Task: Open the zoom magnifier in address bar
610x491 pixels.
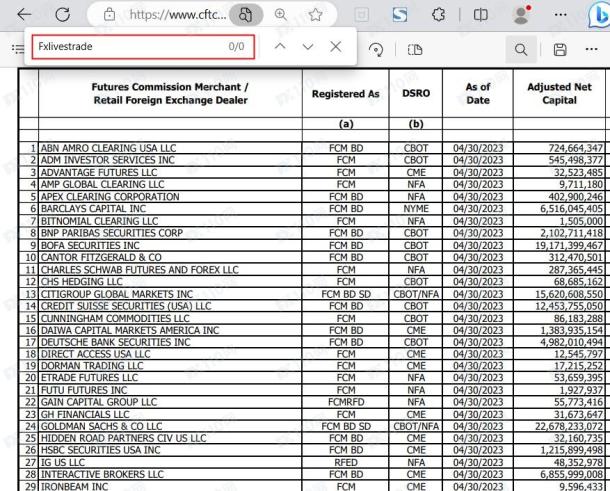Action: [280, 15]
